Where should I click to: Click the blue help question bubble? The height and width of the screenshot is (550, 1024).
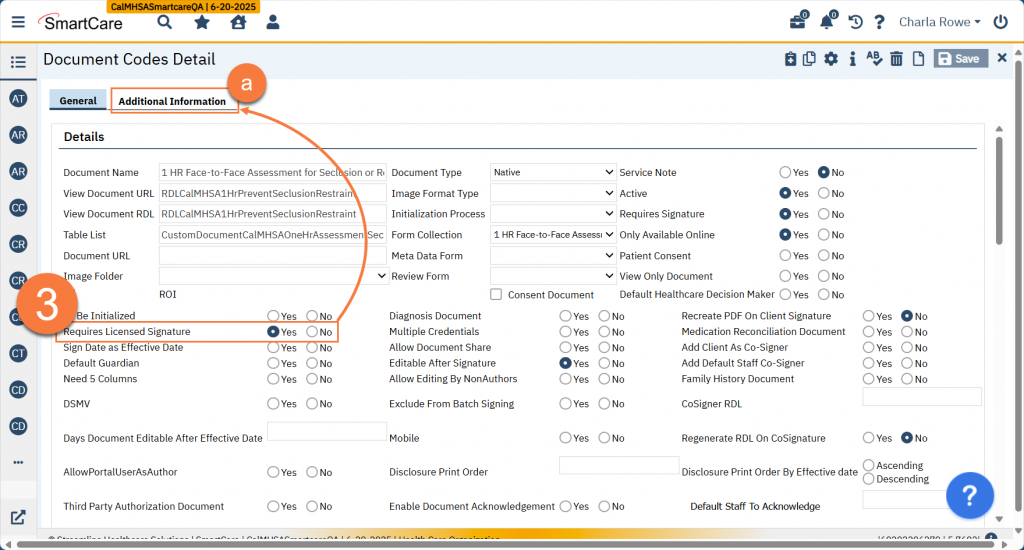click(969, 494)
